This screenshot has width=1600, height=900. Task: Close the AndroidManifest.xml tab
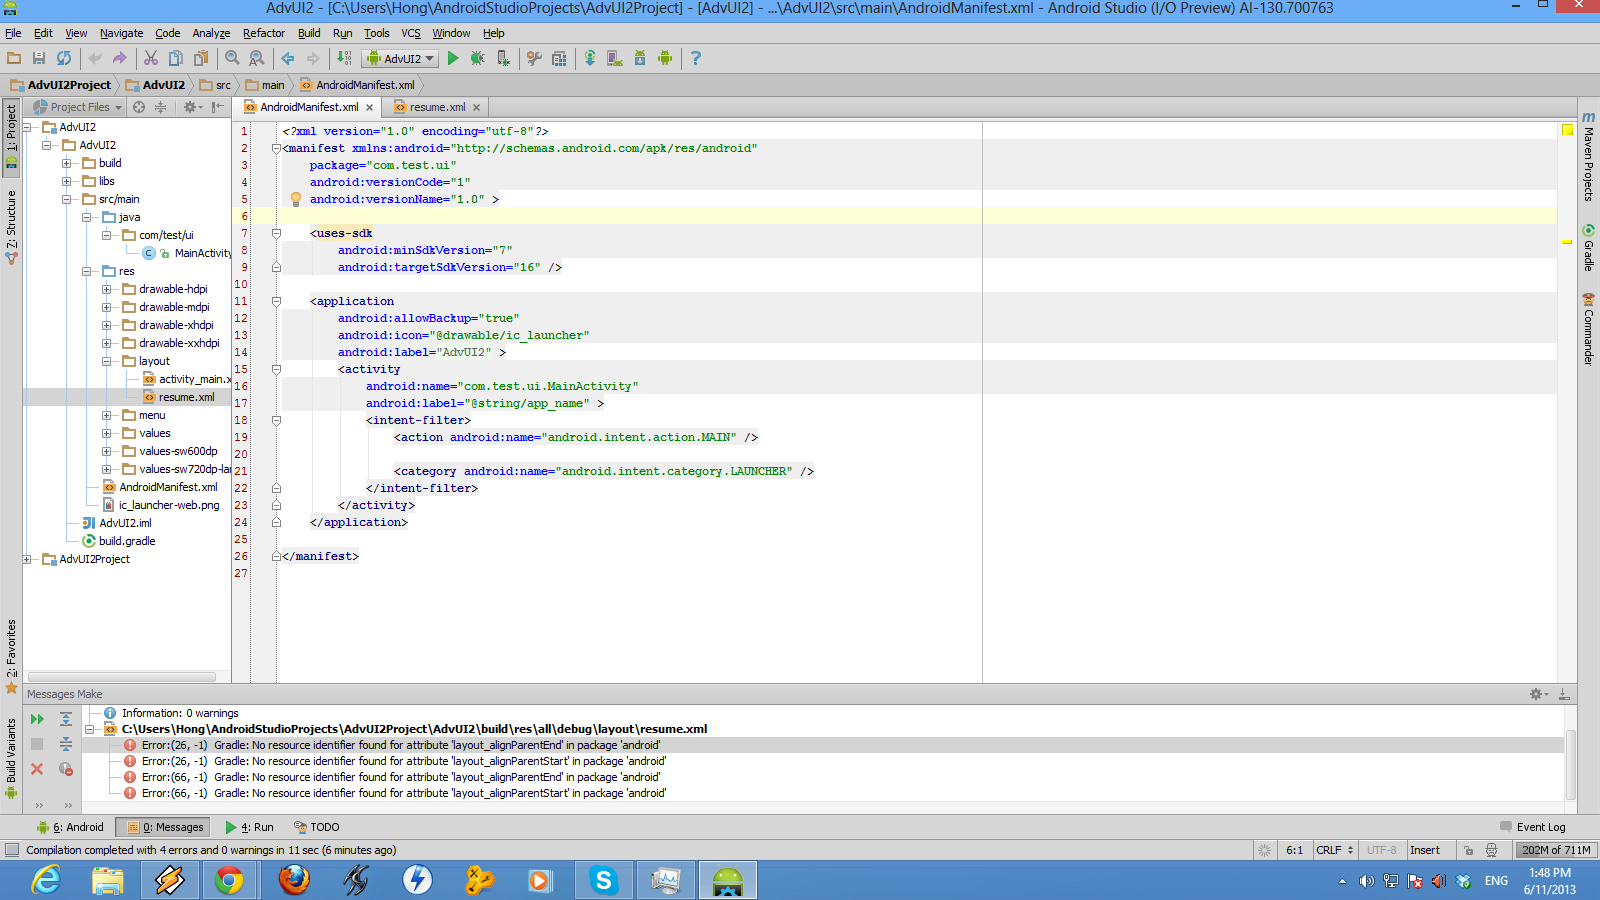coord(370,107)
